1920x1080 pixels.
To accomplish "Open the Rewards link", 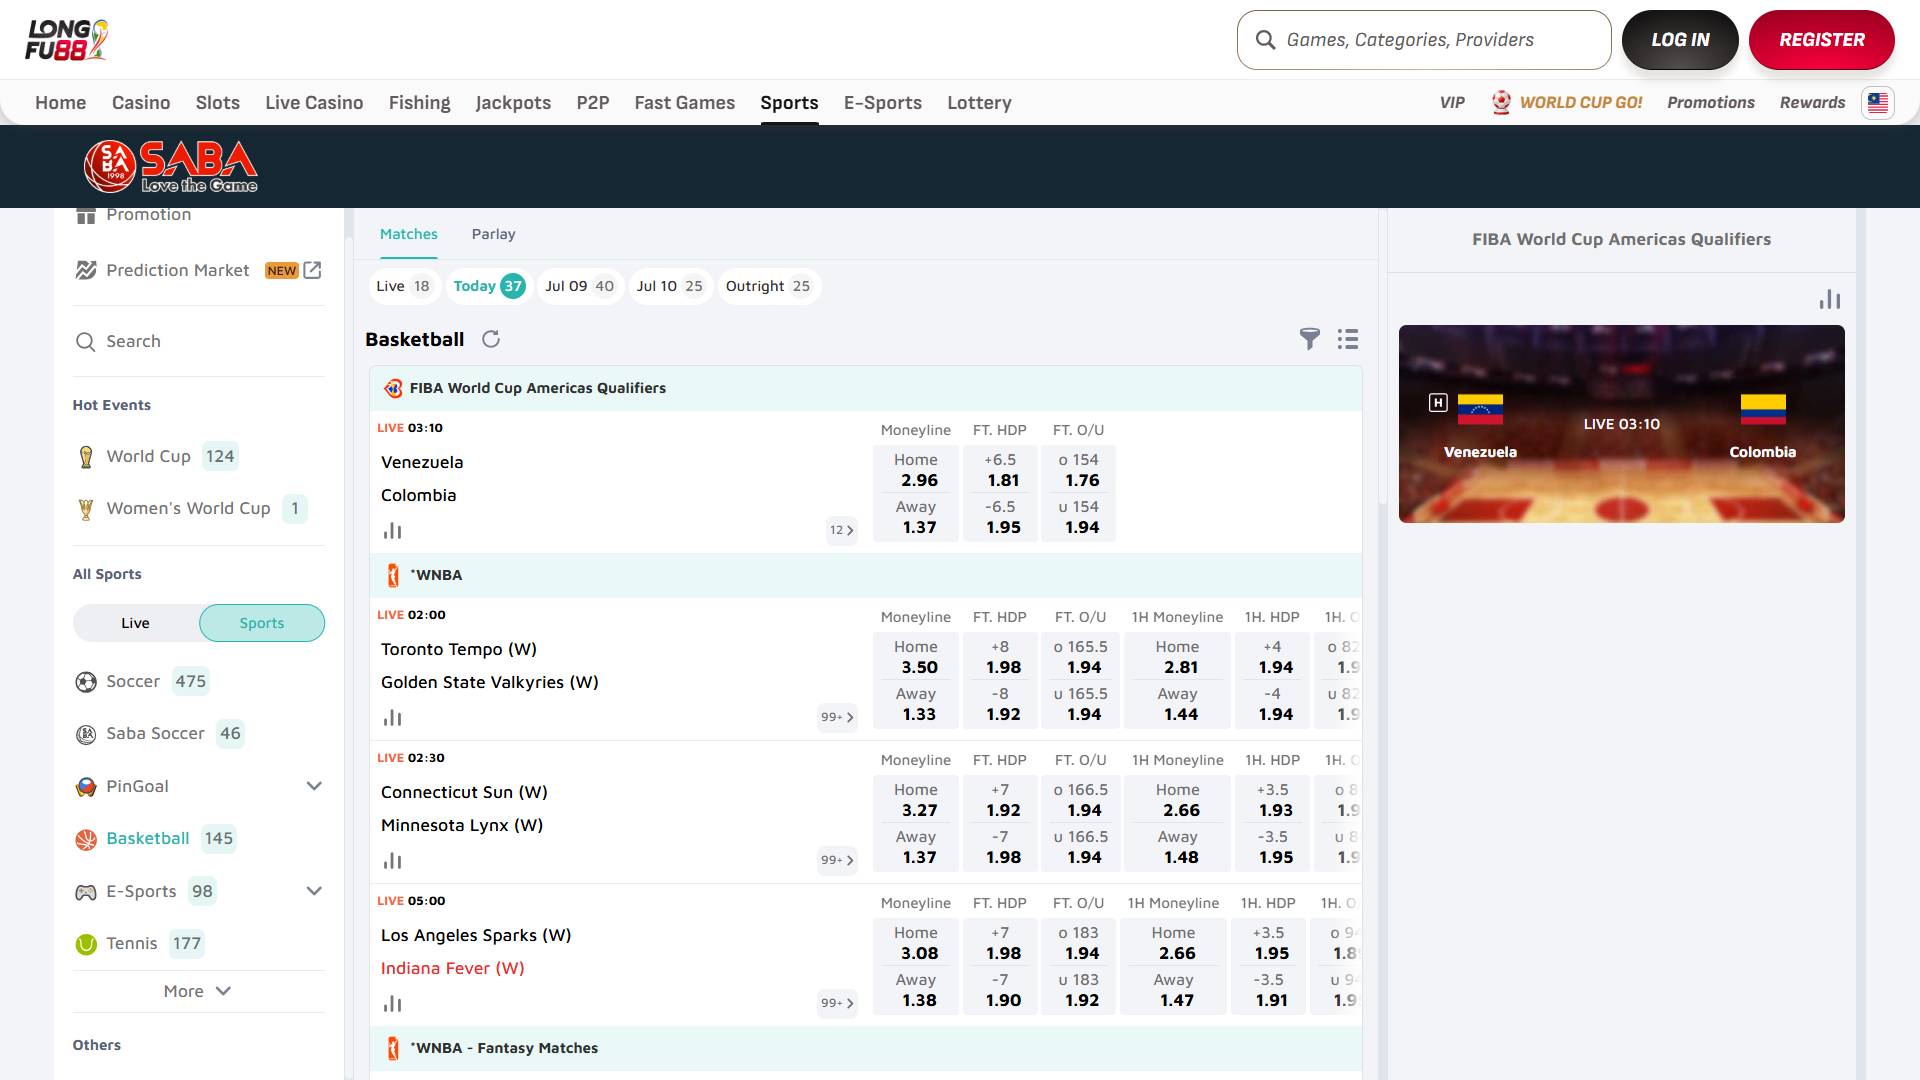I will pos(1812,103).
